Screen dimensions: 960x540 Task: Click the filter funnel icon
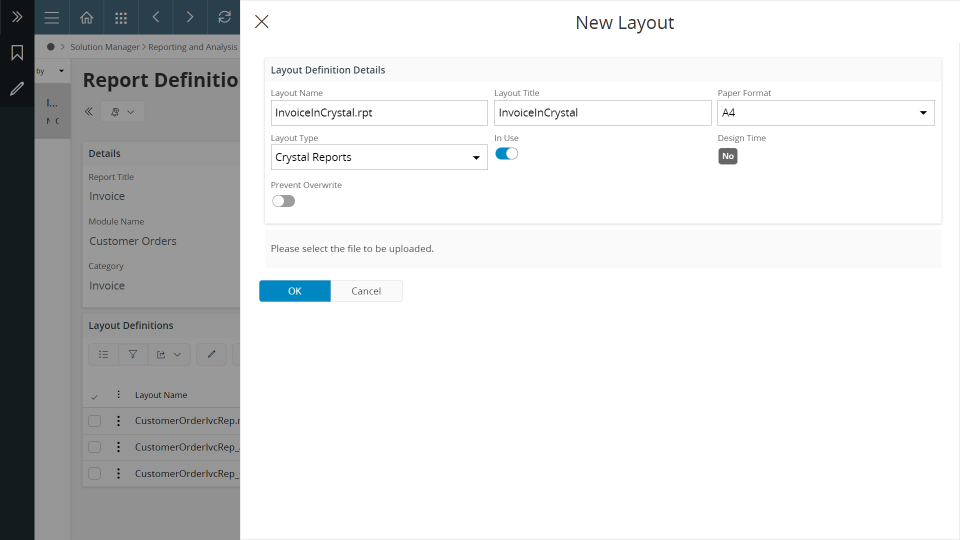tap(133, 354)
